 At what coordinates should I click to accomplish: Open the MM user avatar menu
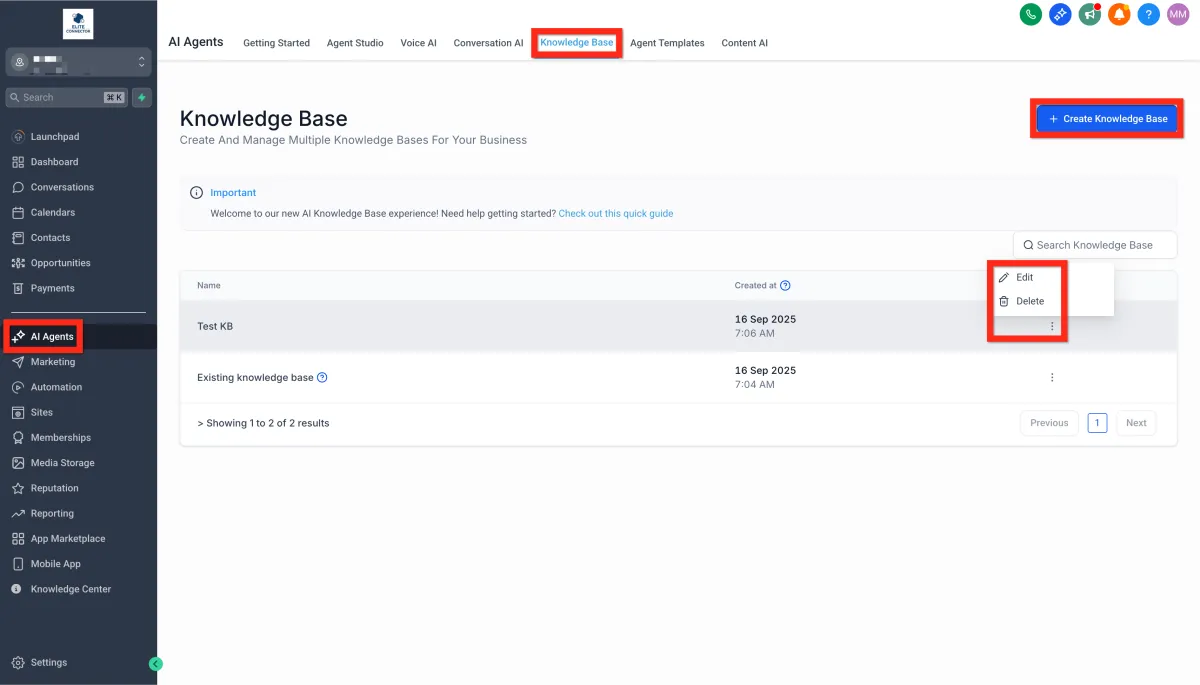click(x=1178, y=15)
